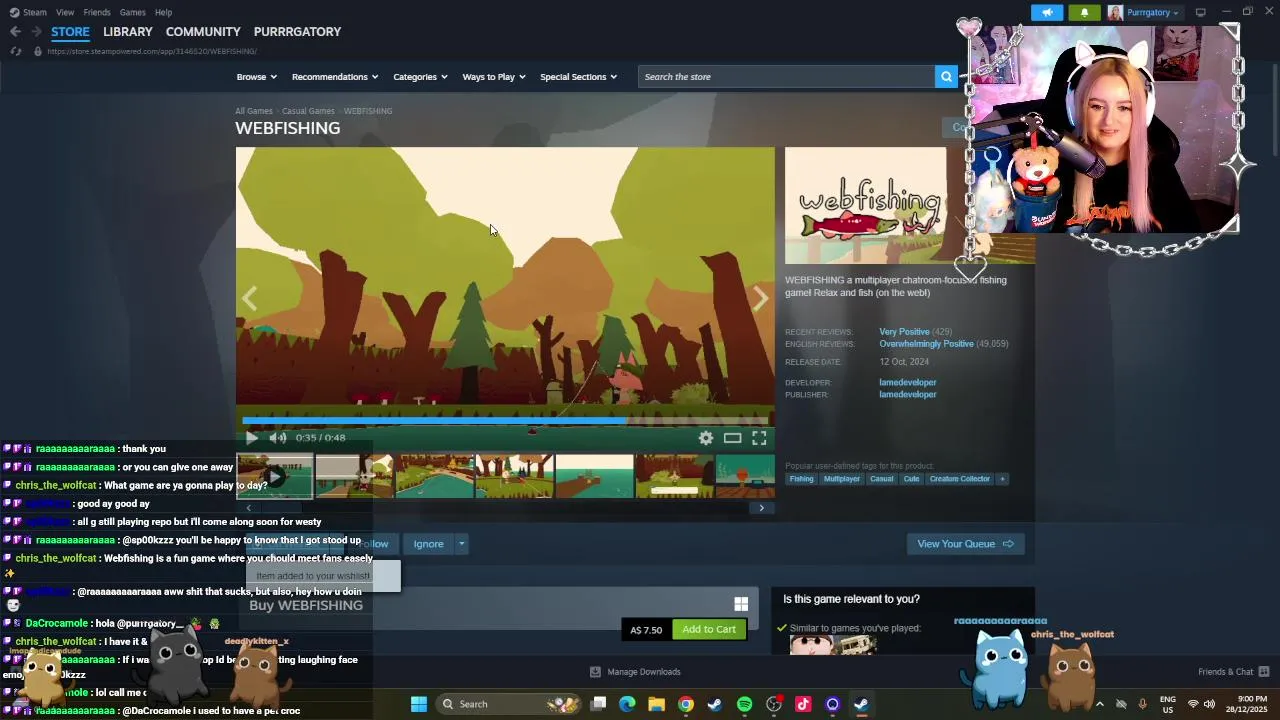
Task: Expand the Recommendations dropdown
Action: (335, 77)
